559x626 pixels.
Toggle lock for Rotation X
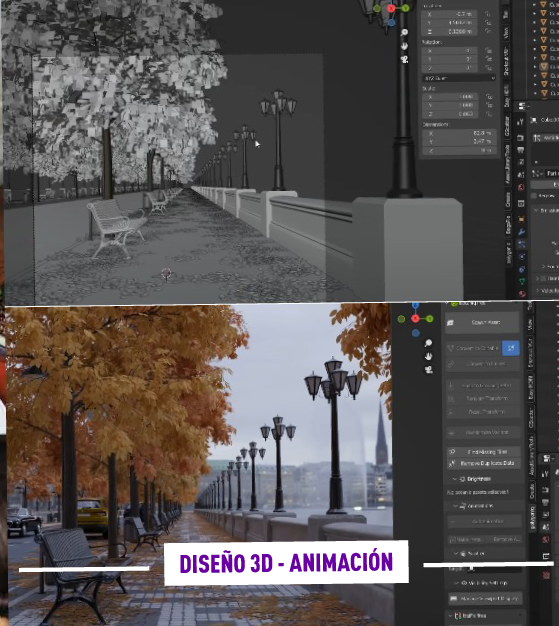[x=488, y=51]
